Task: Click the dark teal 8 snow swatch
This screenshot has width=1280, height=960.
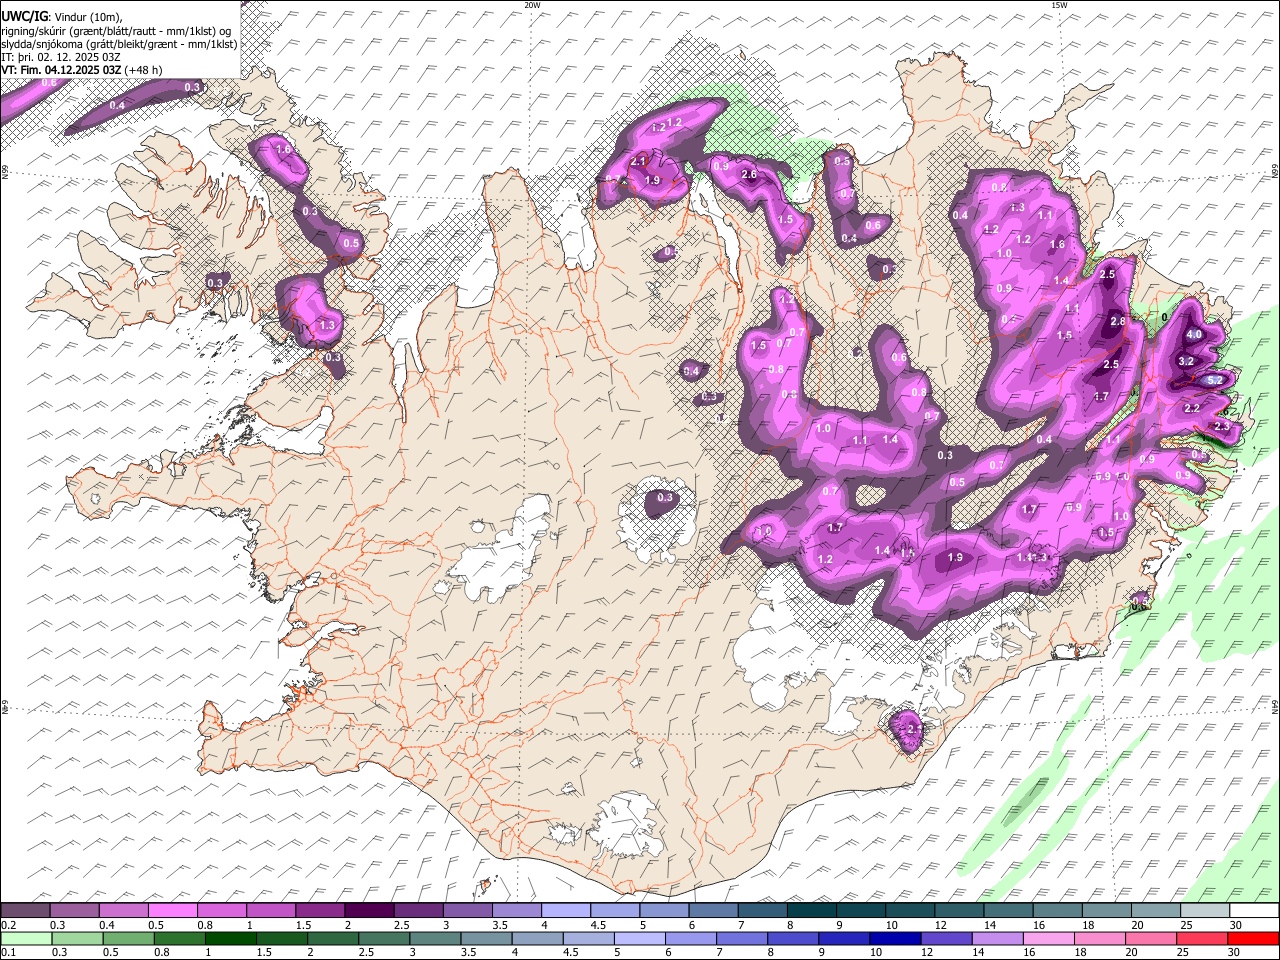Action: (811, 910)
